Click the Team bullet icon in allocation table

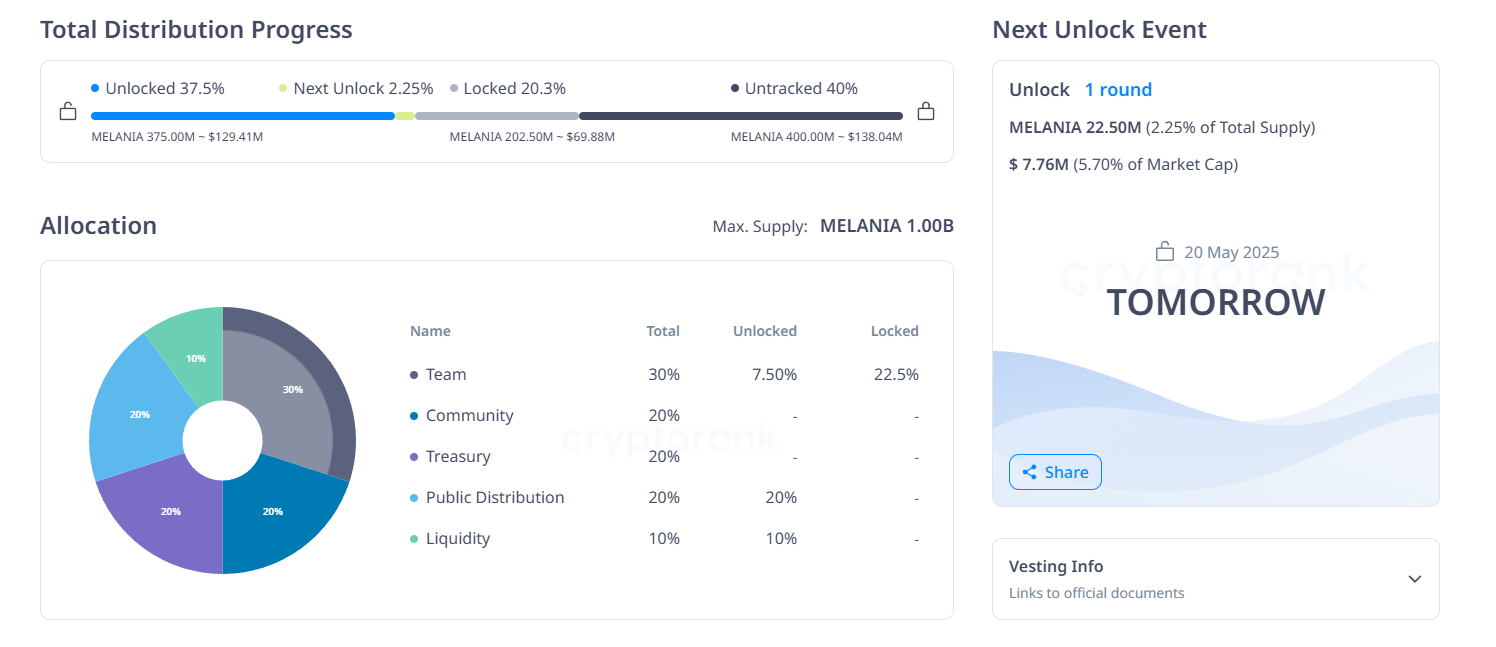(x=414, y=374)
